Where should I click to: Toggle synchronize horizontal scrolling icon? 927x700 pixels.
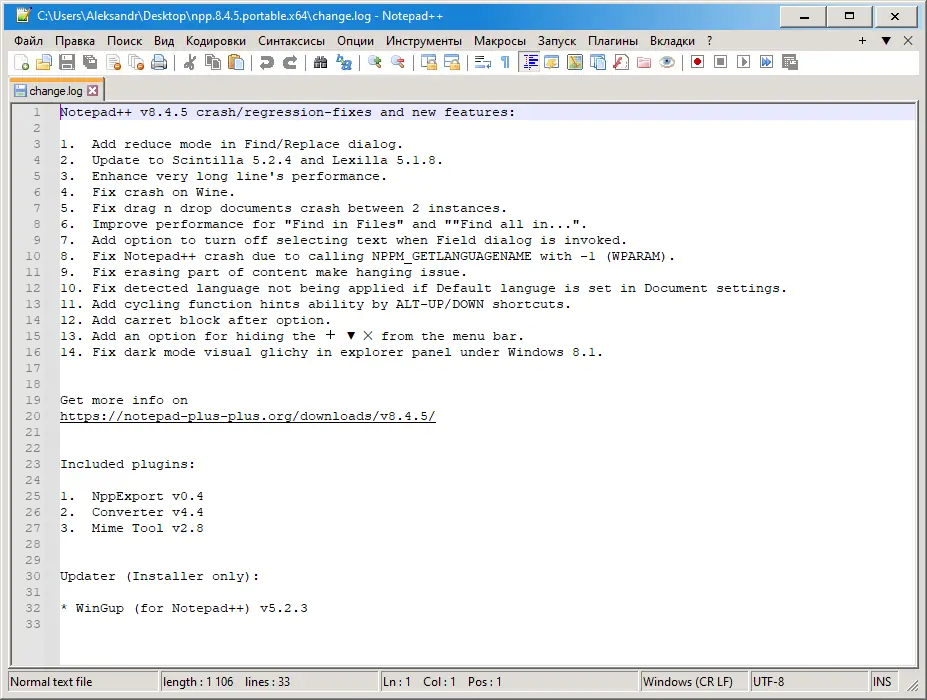coord(452,62)
